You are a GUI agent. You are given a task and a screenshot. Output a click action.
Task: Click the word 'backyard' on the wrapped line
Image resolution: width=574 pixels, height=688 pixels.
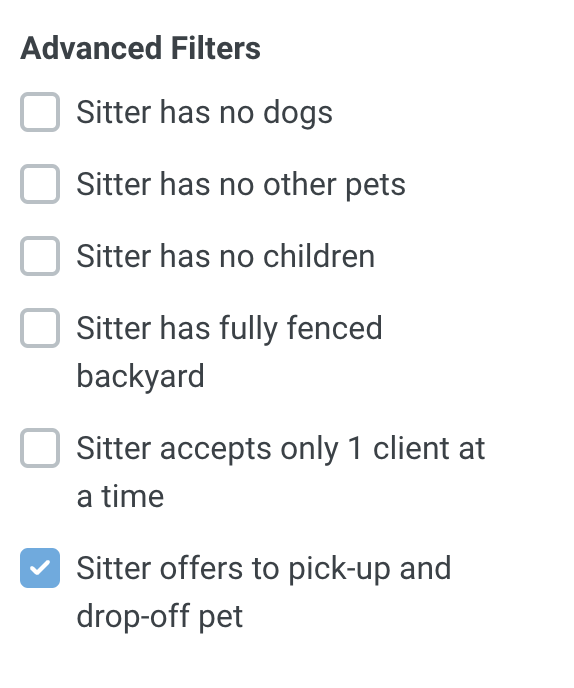140,377
